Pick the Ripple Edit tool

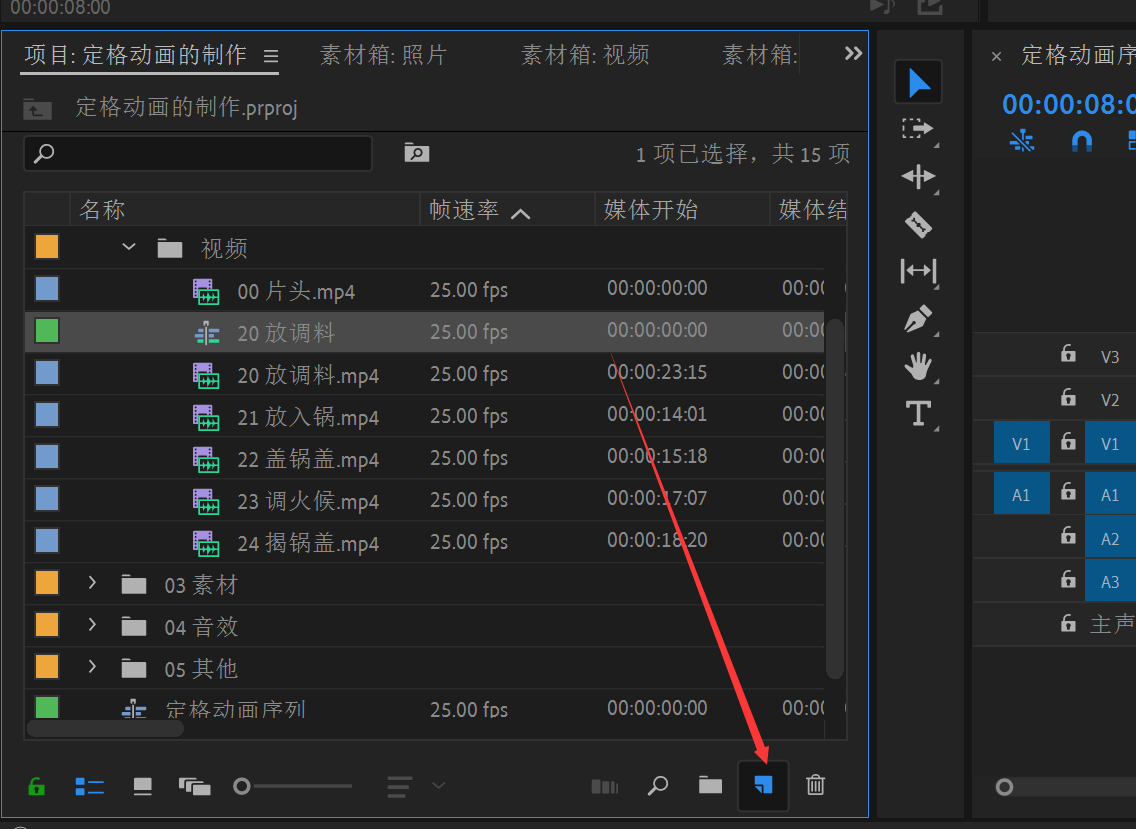coord(919,177)
